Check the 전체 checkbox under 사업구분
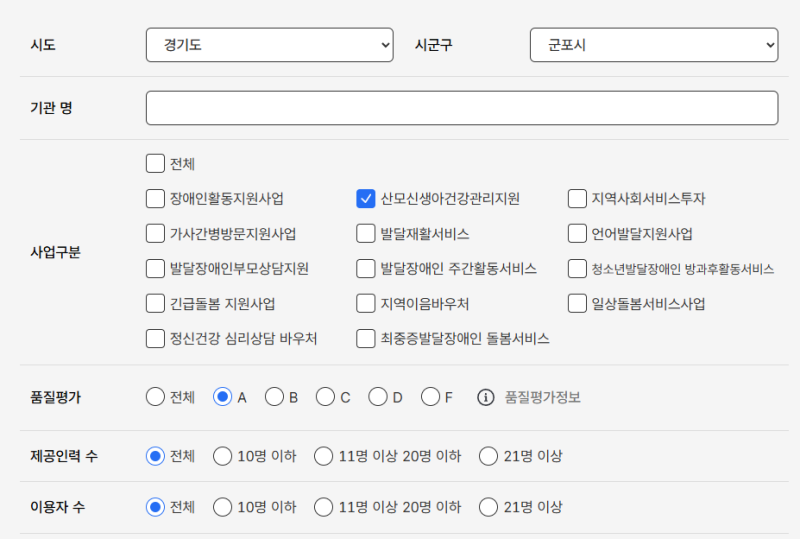 pyautogui.click(x=155, y=164)
